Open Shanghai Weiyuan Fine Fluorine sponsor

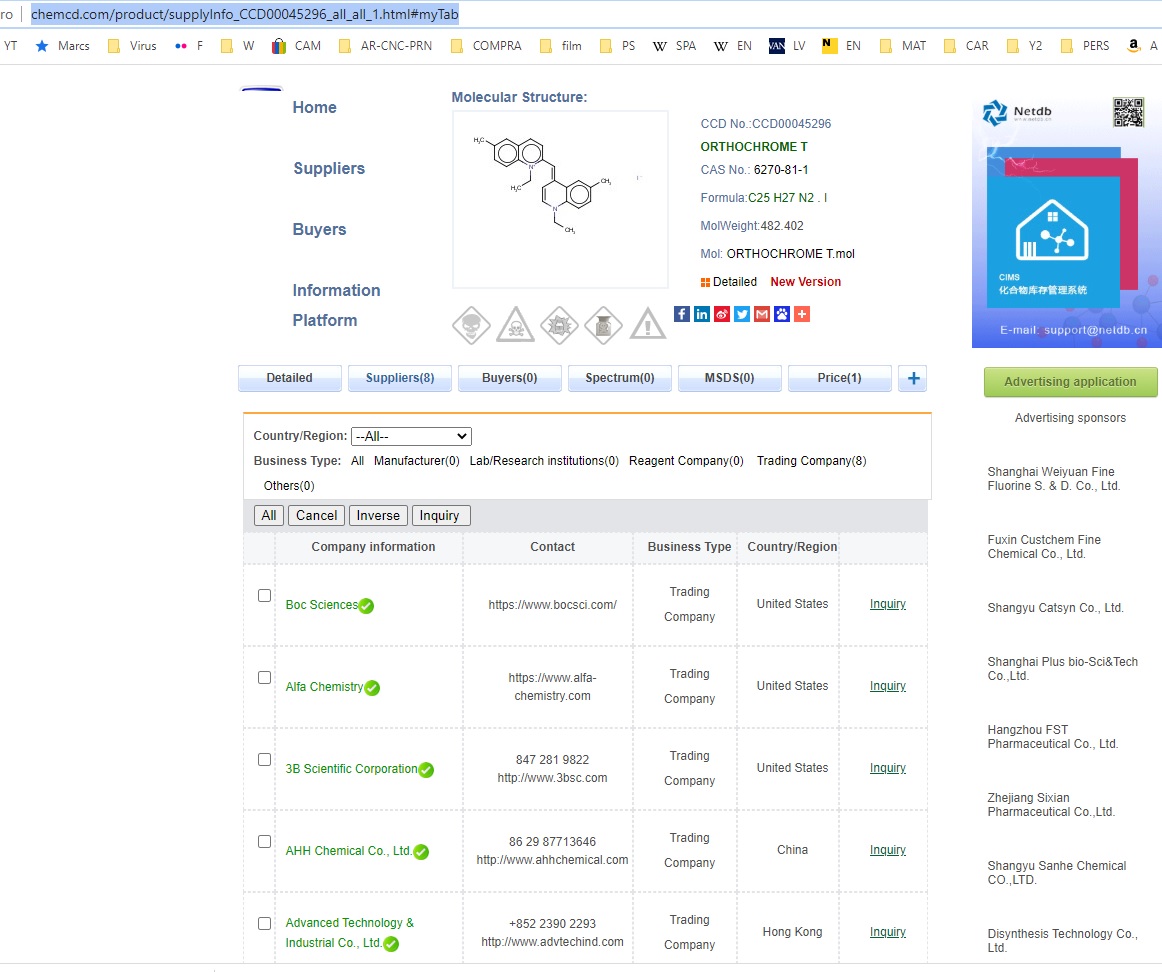[x=1054, y=479]
